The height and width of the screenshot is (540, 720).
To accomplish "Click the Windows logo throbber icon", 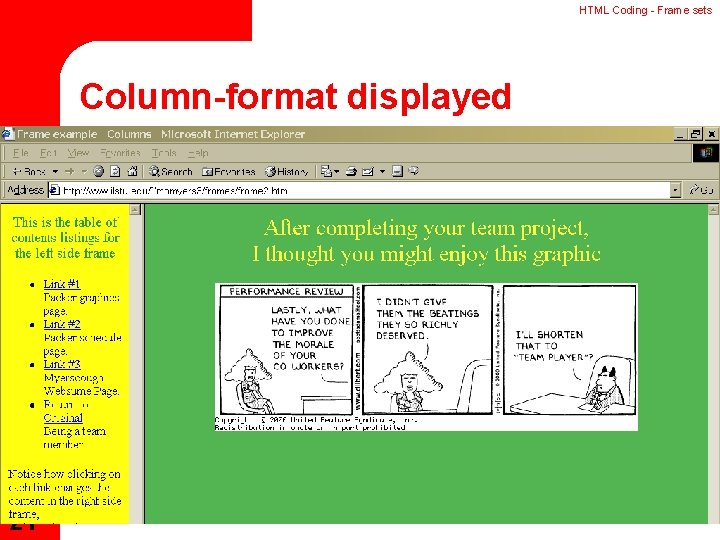I will [706, 153].
